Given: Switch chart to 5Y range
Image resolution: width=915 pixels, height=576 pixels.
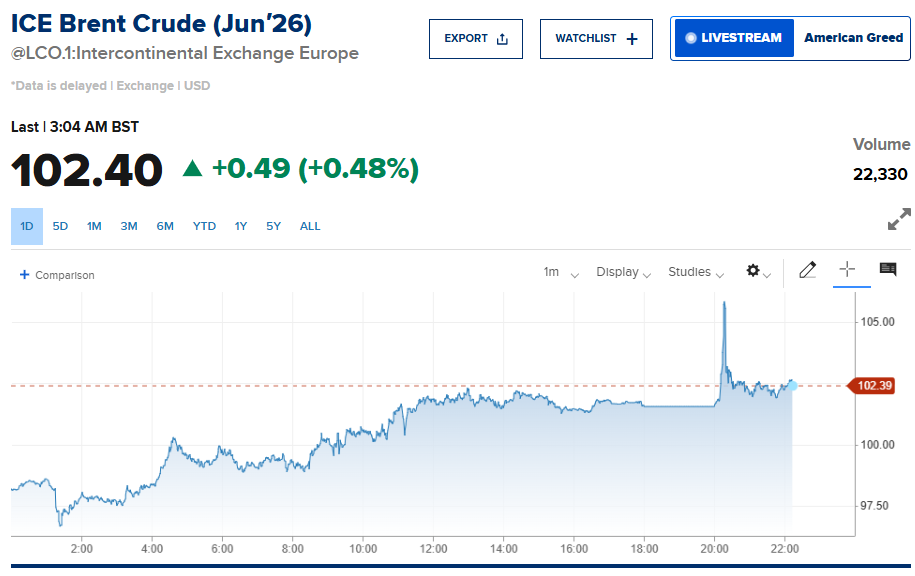Looking at the screenshot, I should click(273, 226).
